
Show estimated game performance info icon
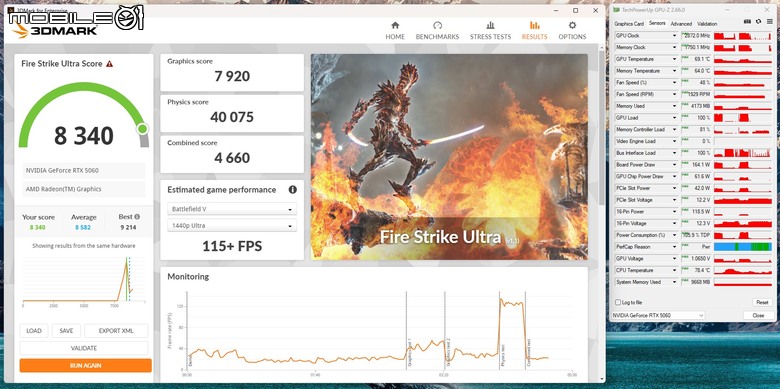[x=292, y=190]
